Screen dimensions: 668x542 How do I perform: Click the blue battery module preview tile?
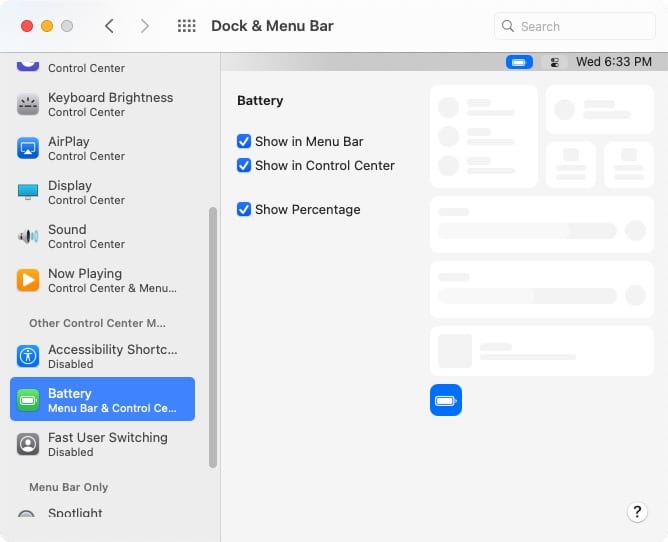(446, 400)
